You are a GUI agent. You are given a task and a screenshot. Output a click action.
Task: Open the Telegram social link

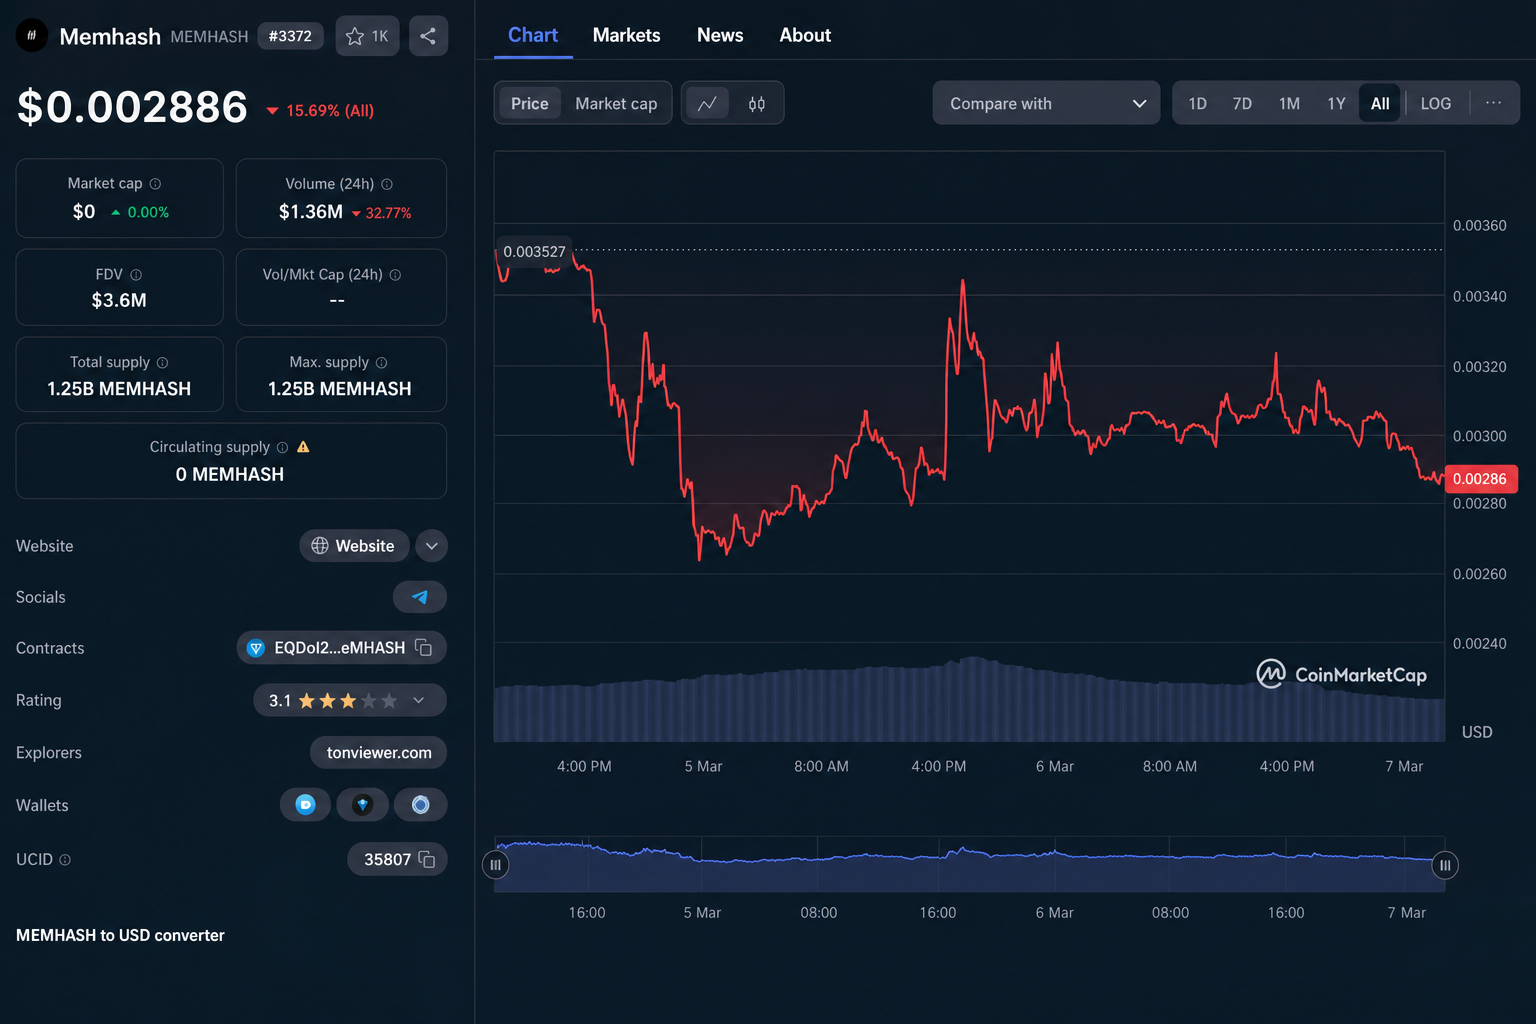pyautogui.click(x=420, y=597)
